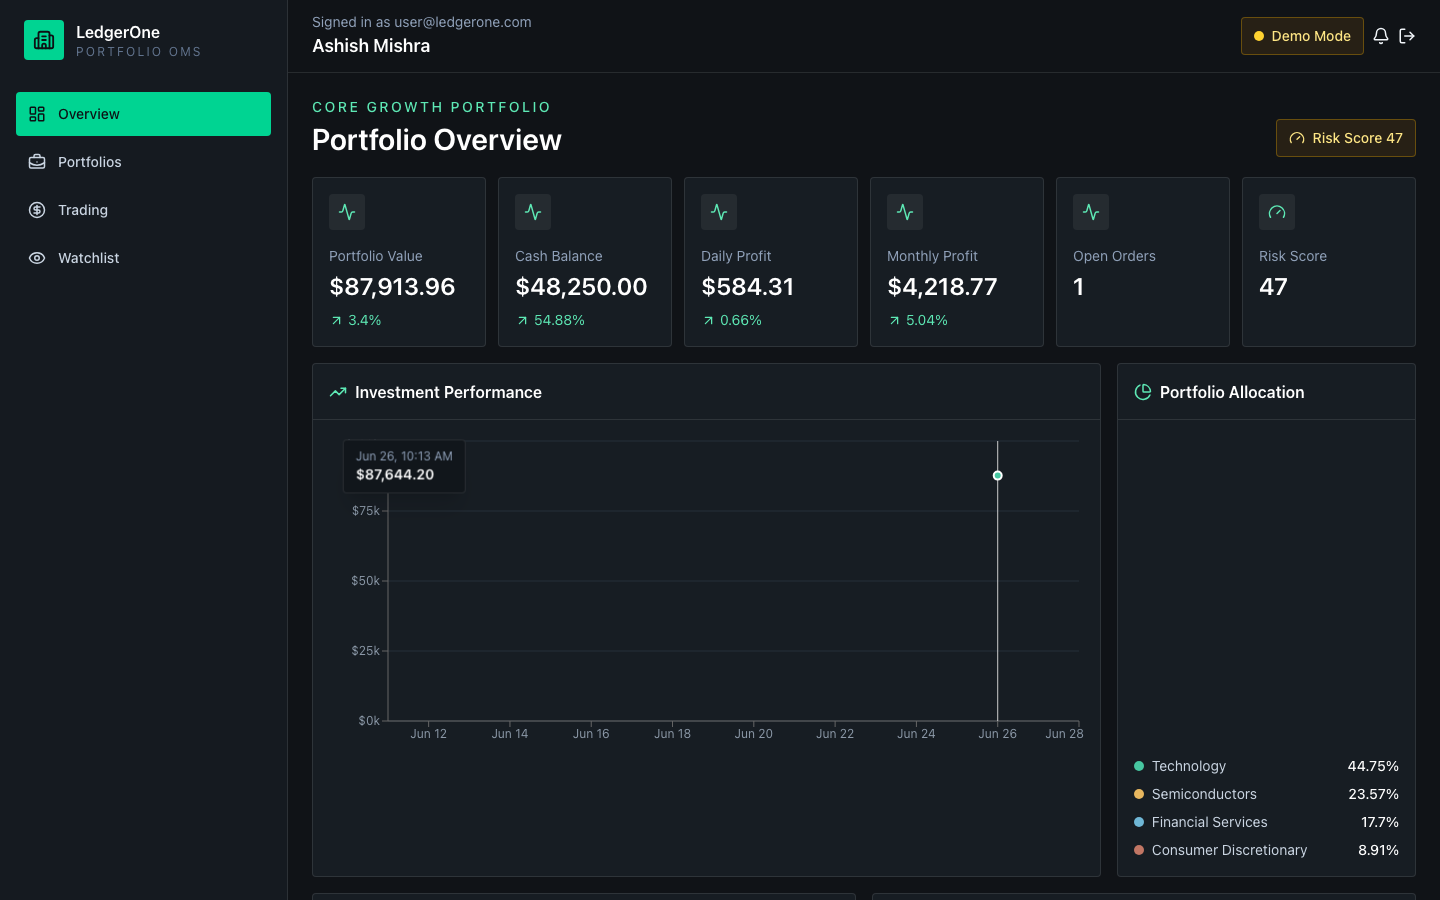The image size is (1440, 900).
Task: Click the Investment Performance title
Action: coord(448,393)
